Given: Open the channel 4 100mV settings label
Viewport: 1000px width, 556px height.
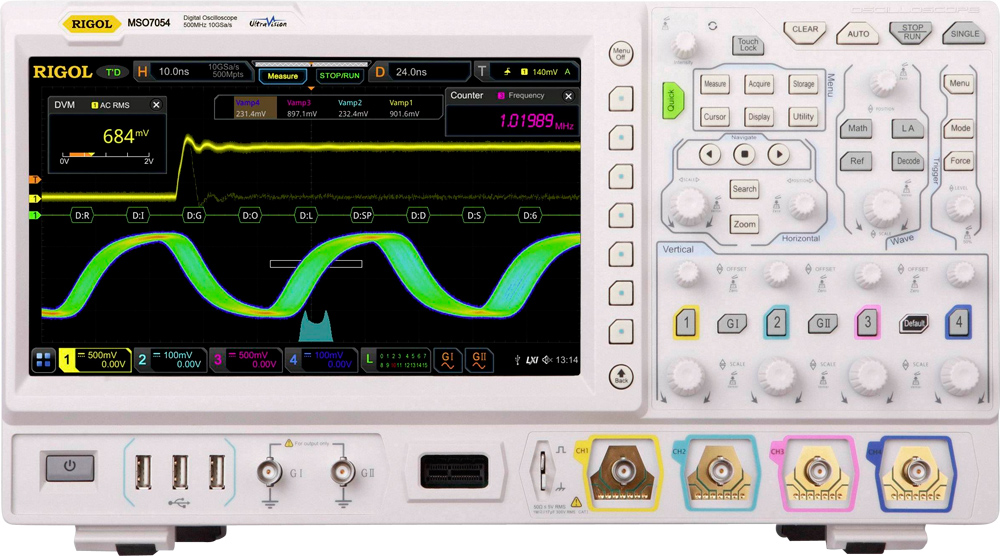Looking at the screenshot, I should coord(321,360).
